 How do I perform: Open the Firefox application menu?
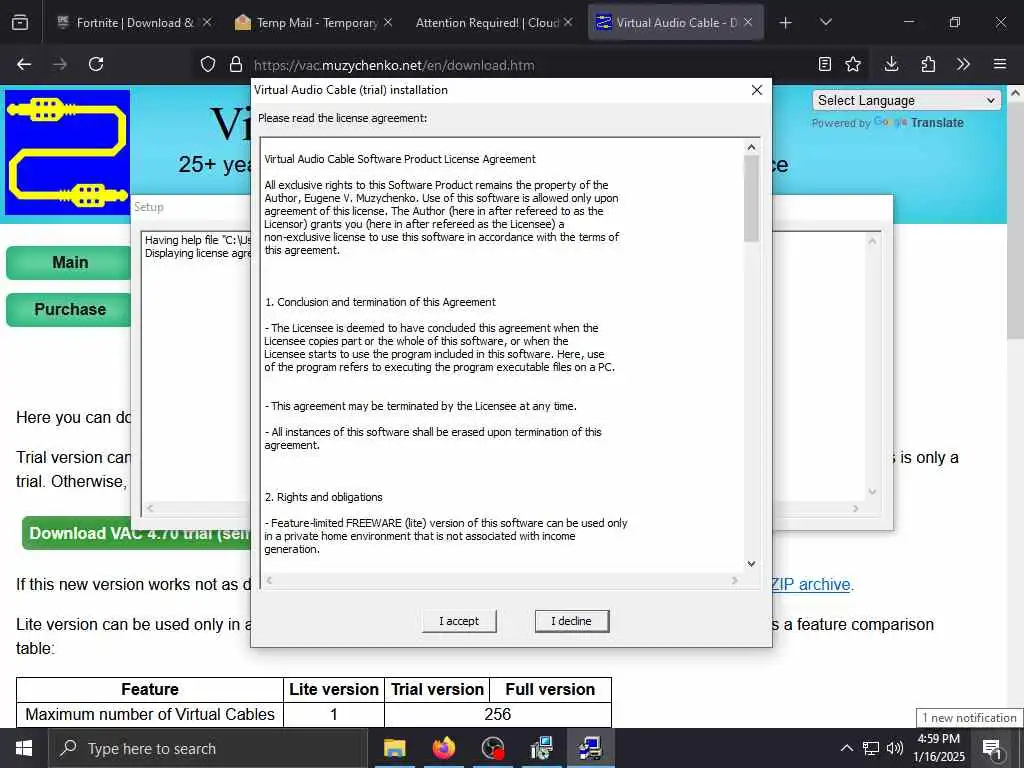(1000, 64)
